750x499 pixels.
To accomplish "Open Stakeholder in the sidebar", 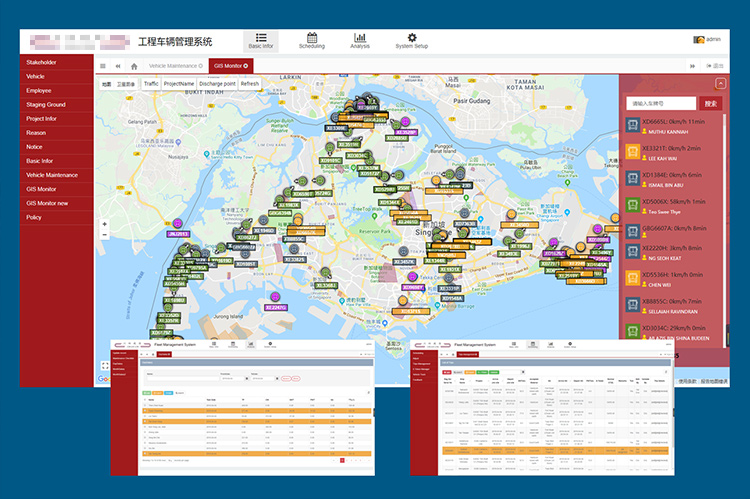I will click(56, 62).
